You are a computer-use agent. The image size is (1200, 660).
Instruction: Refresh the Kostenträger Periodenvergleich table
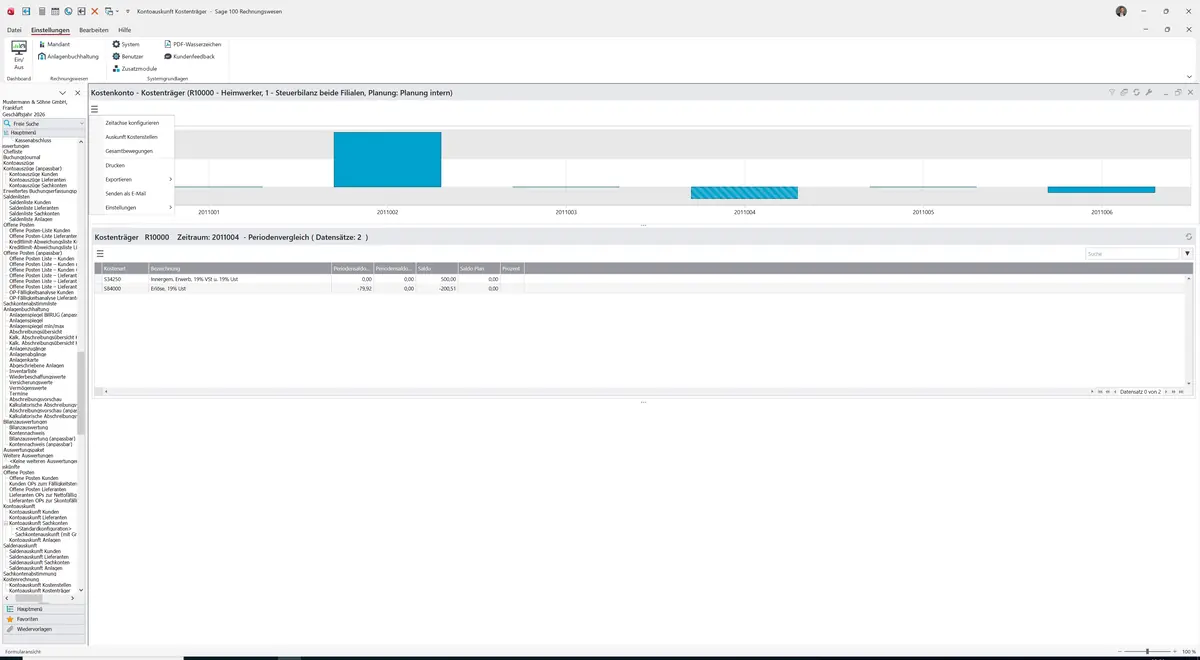click(x=1188, y=237)
